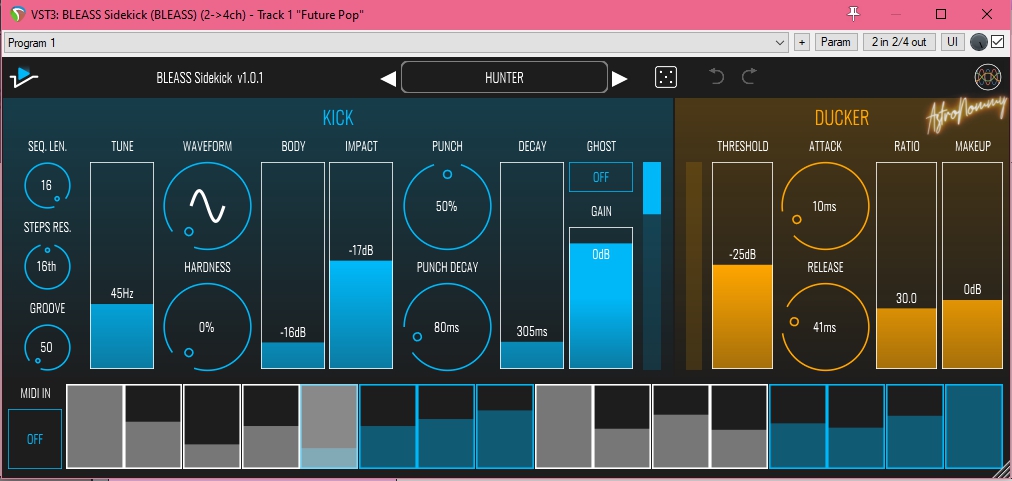Click sequencer step 7
1012x481 pixels.
tap(446, 426)
